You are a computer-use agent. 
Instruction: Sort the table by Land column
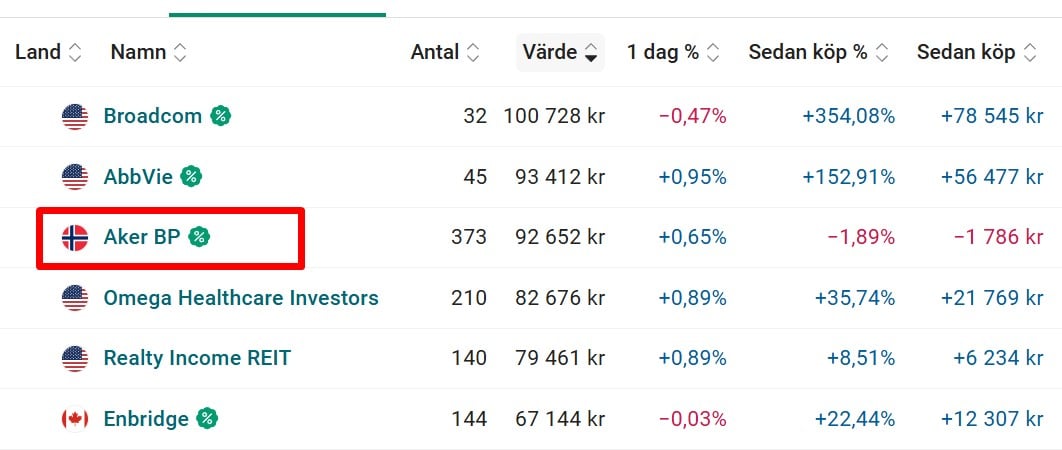[x=46, y=52]
